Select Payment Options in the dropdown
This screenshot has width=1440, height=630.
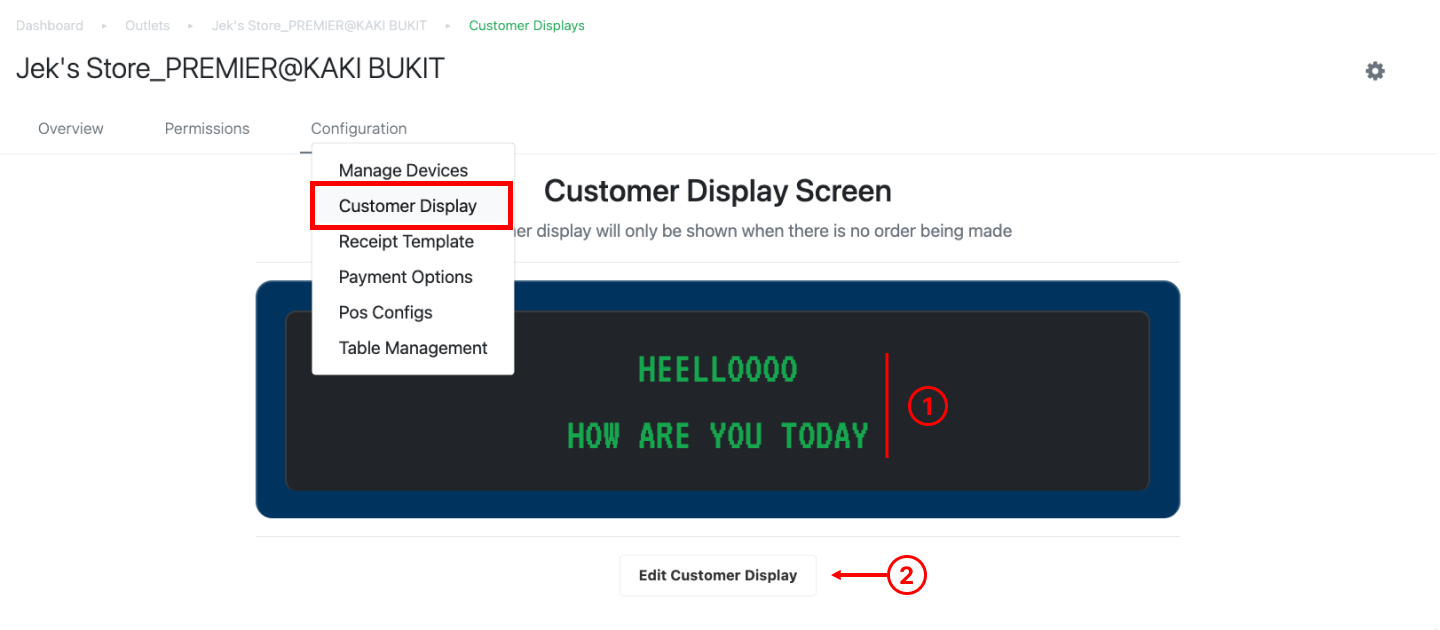coord(405,277)
